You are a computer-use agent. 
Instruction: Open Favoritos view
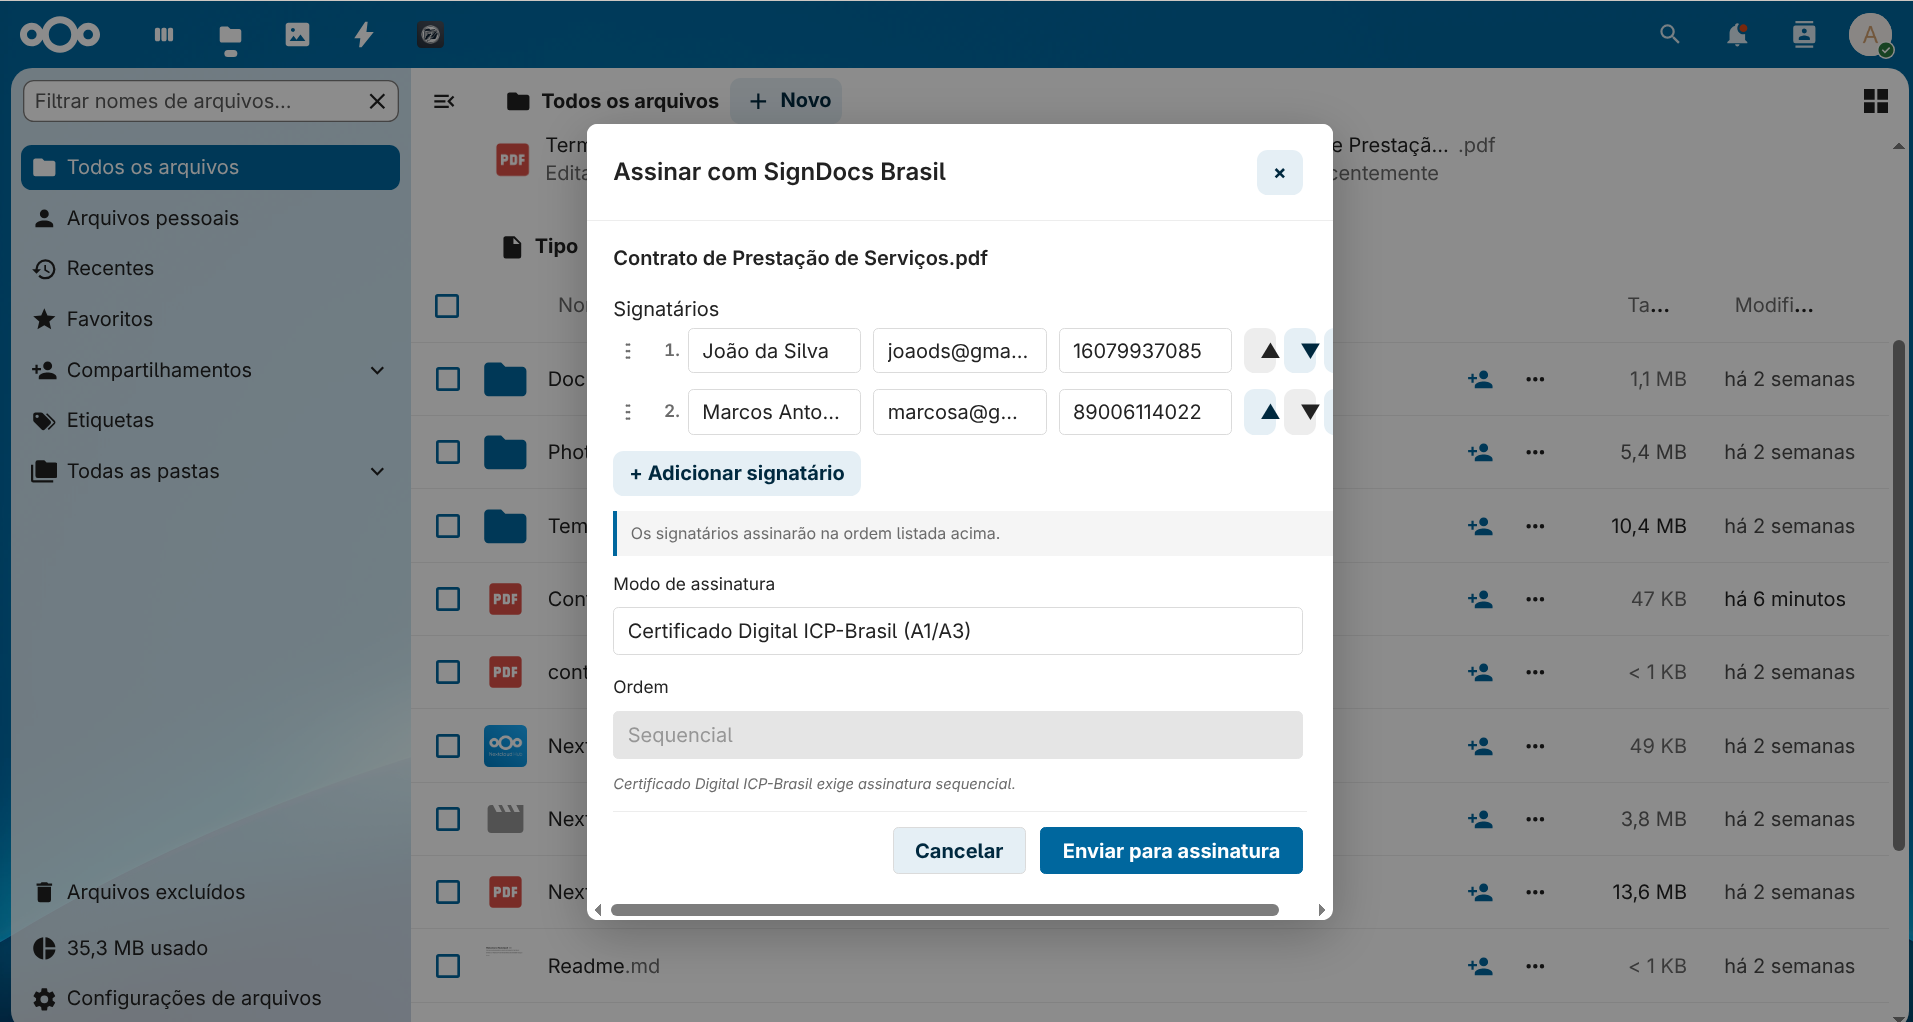(x=210, y=319)
